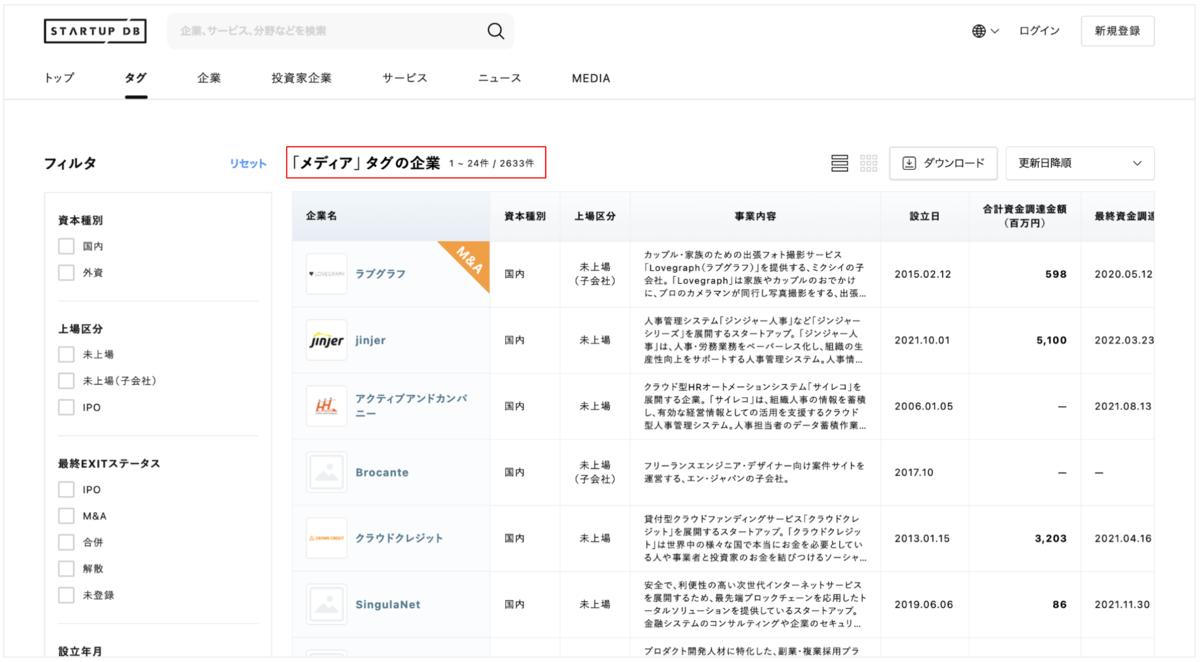Open the 投資家企業 tab
1200x662 pixels.
(x=301, y=78)
